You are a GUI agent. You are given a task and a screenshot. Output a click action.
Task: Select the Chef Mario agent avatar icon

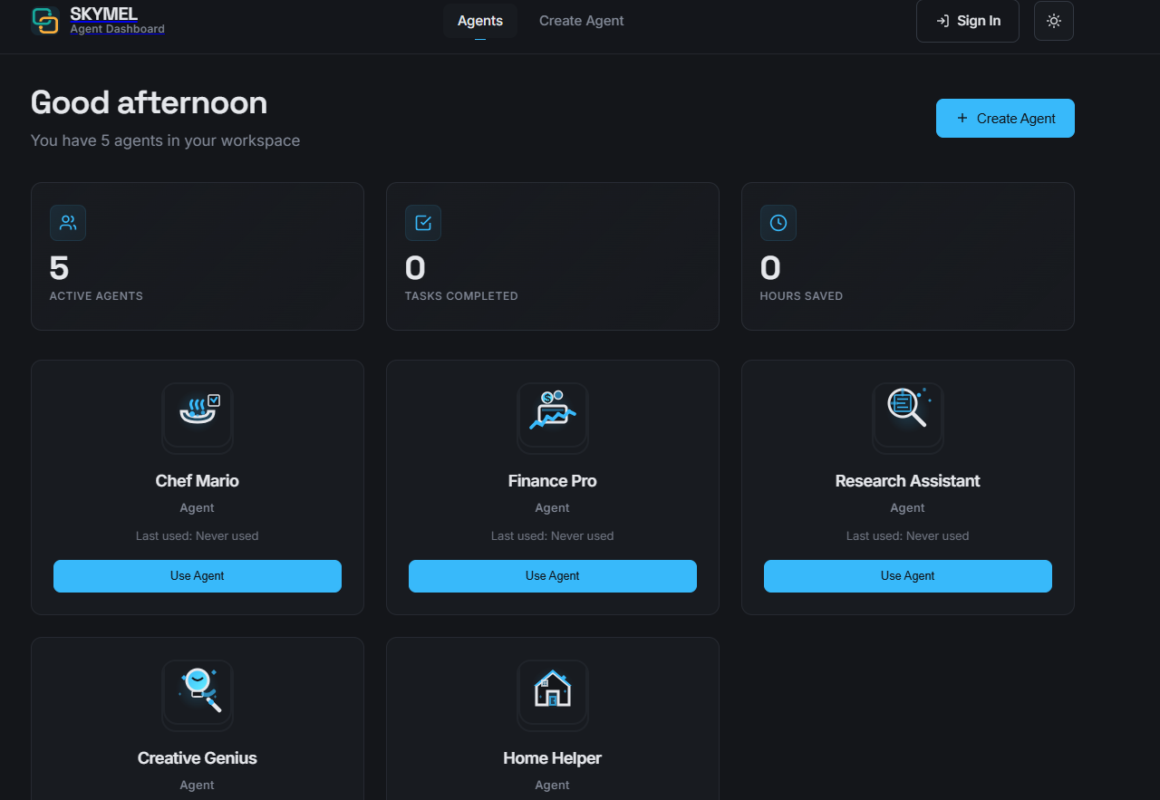[x=197, y=417]
